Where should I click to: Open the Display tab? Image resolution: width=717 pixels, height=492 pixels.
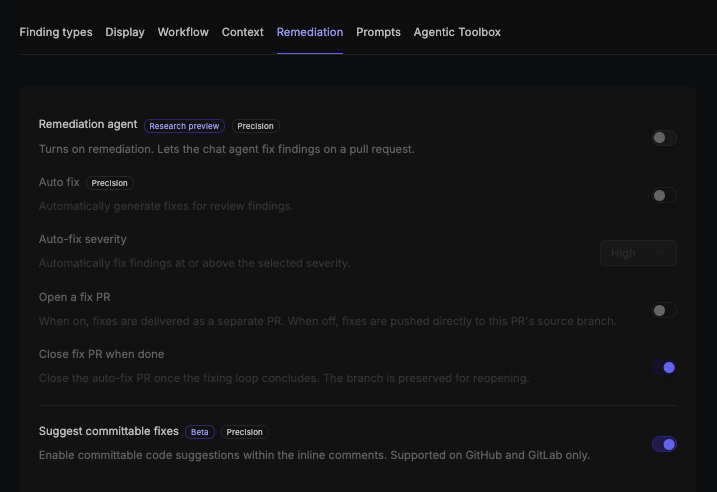[125, 32]
